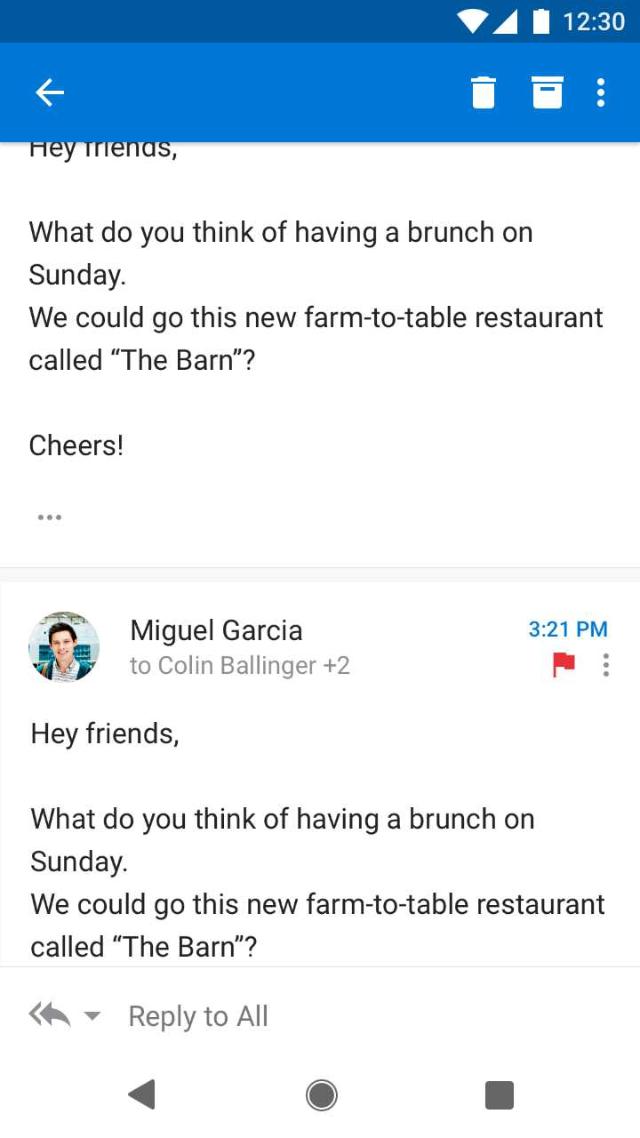The height and width of the screenshot is (1138, 640).
Task: Expand the recipient list showing Colin Ballinger +2
Action: click(240, 665)
